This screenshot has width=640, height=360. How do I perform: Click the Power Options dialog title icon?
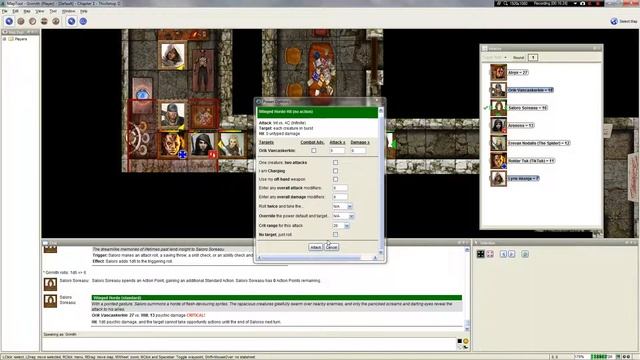click(x=258, y=101)
